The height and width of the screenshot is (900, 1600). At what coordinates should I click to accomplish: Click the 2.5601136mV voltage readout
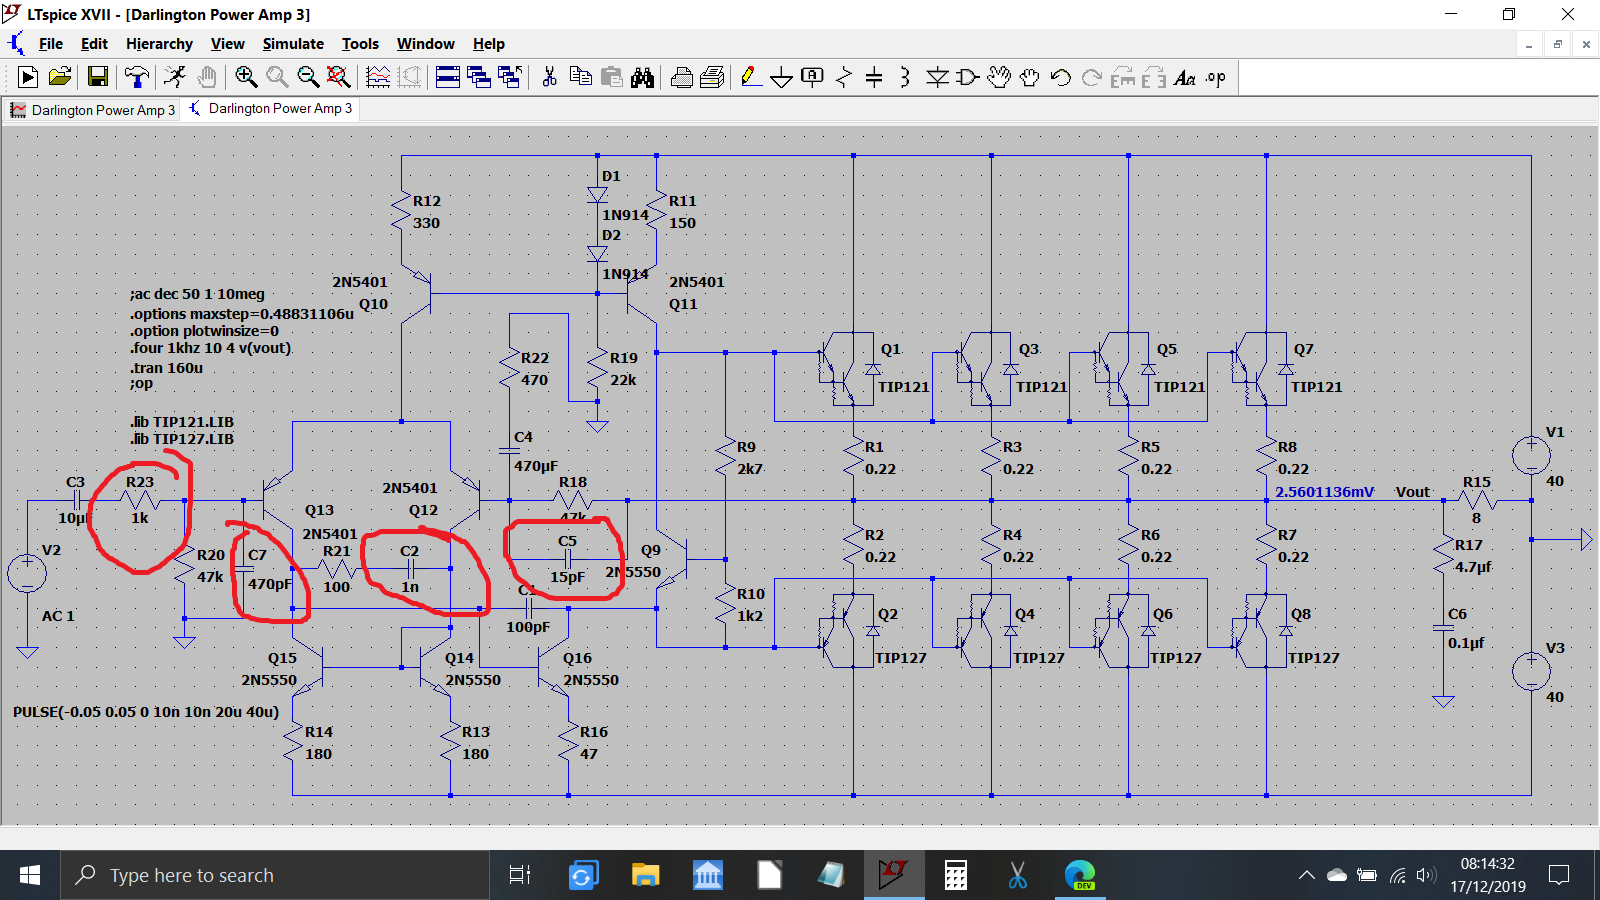[1324, 492]
